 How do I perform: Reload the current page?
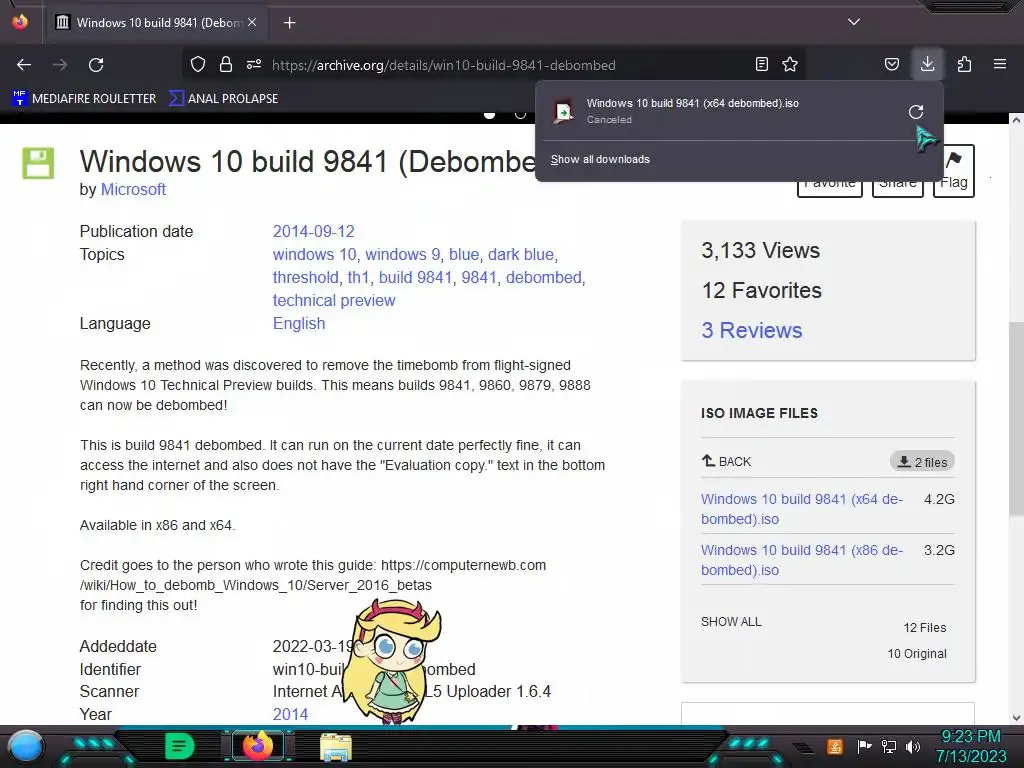[96, 65]
